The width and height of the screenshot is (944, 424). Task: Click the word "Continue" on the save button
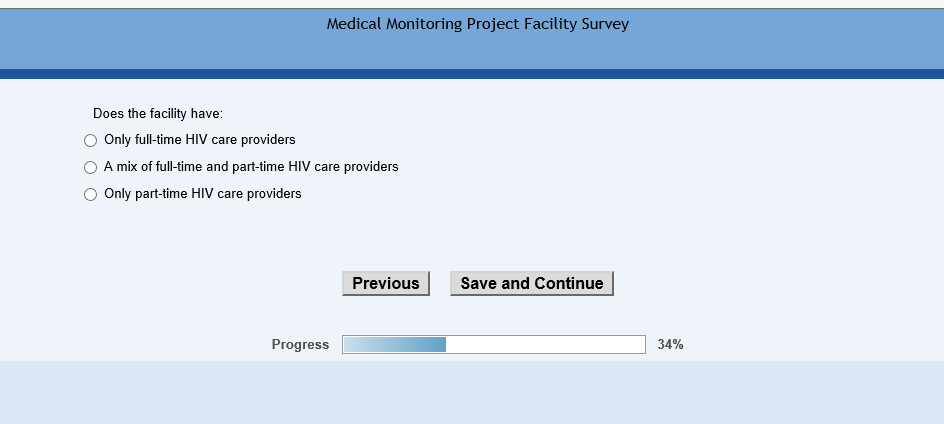click(568, 284)
